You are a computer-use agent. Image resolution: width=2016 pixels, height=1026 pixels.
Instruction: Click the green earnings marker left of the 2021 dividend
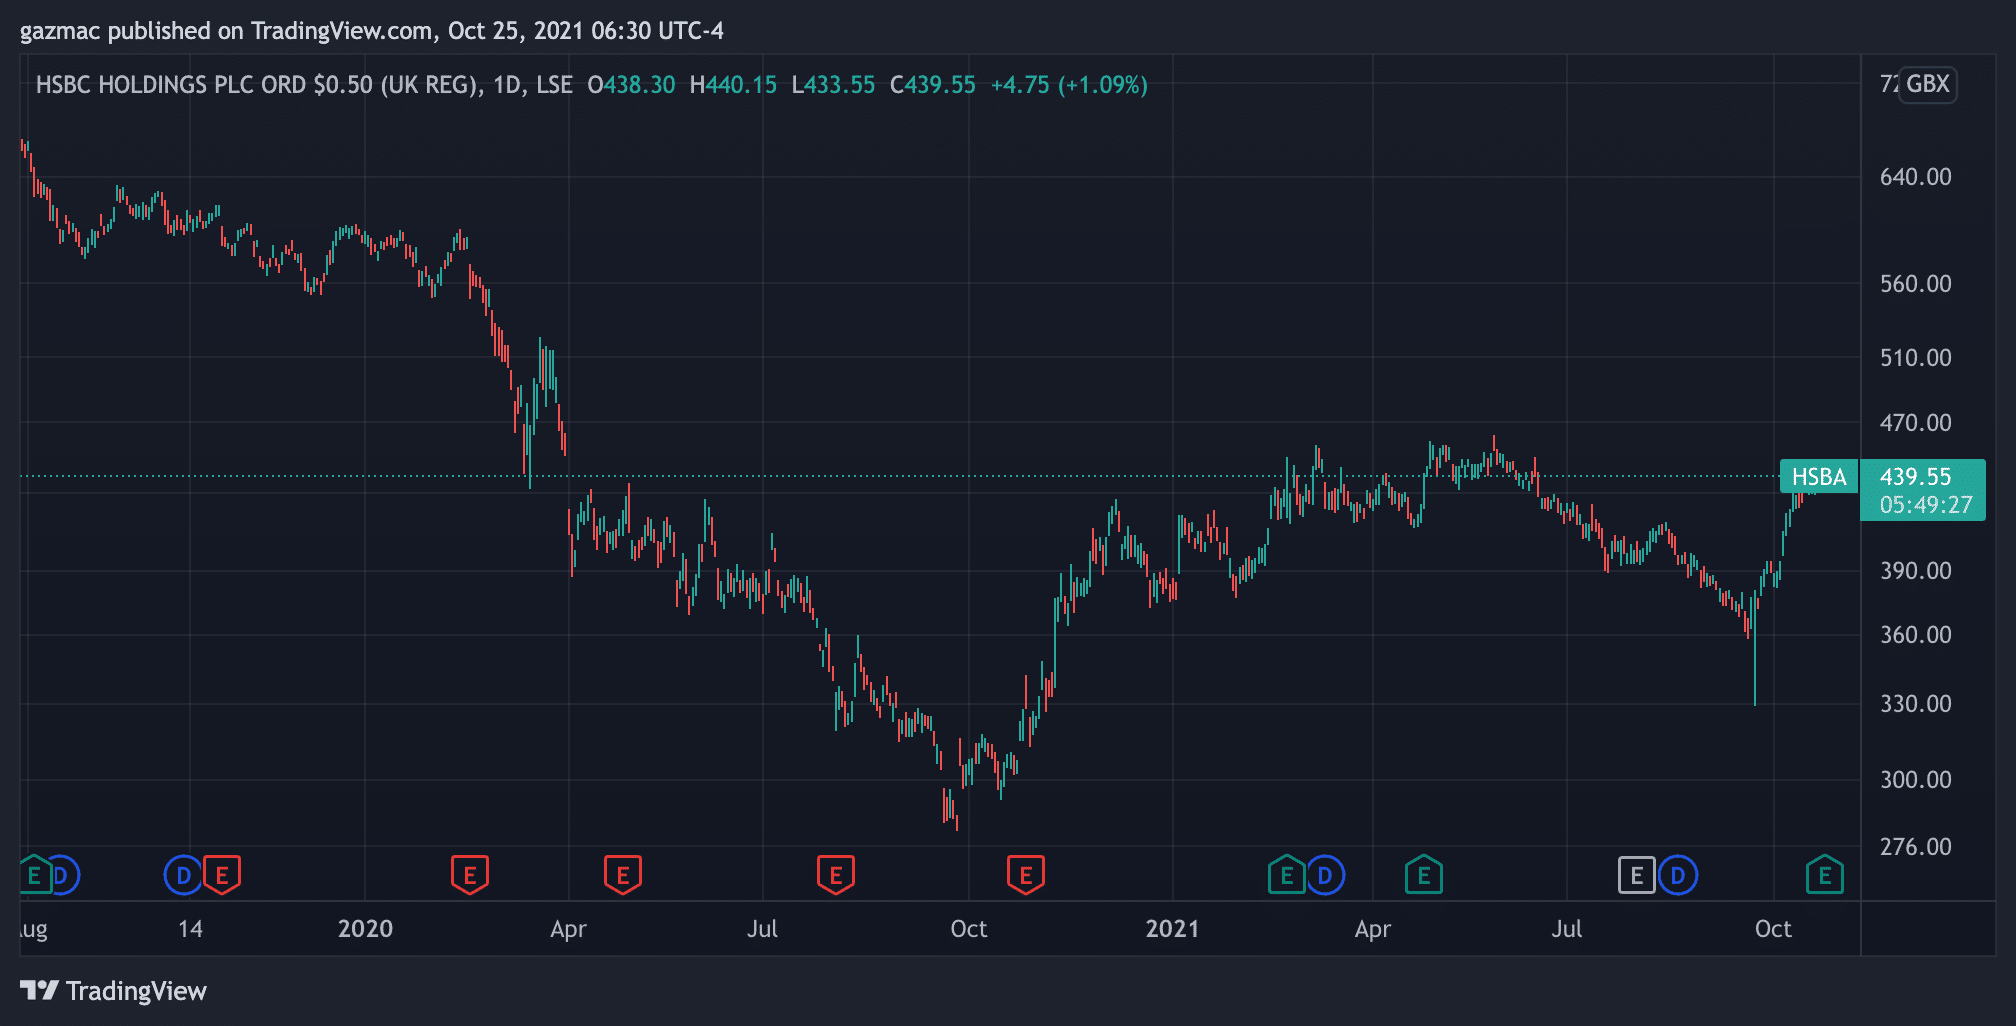tap(1287, 875)
